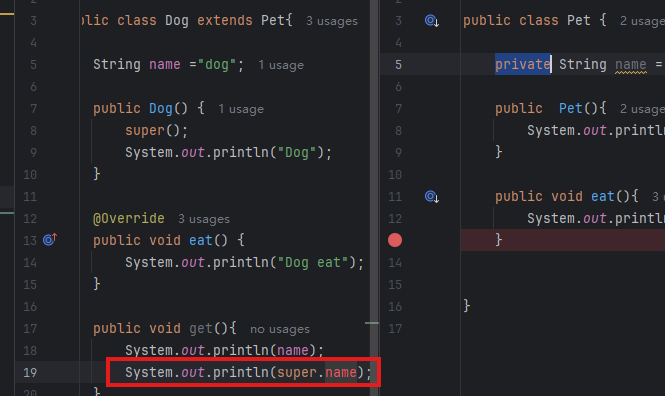Click println("Dog") in the Dog constructor
665x396 pixels.
click(x=268, y=152)
